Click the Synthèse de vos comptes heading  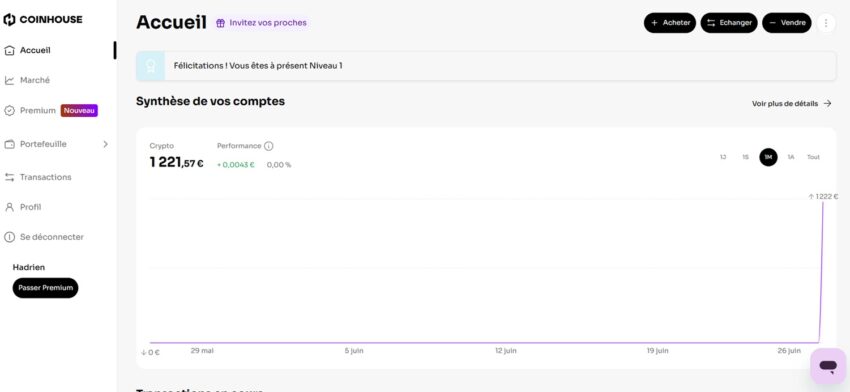[x=210, y=101]
